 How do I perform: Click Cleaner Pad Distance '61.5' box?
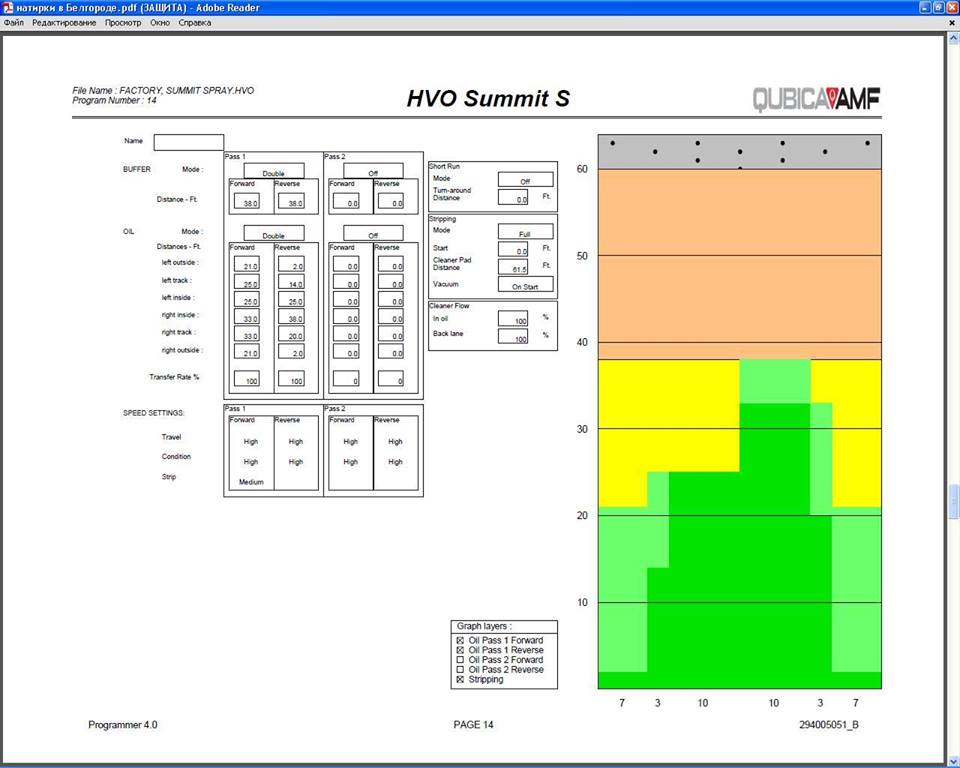(x=513, y=267)
